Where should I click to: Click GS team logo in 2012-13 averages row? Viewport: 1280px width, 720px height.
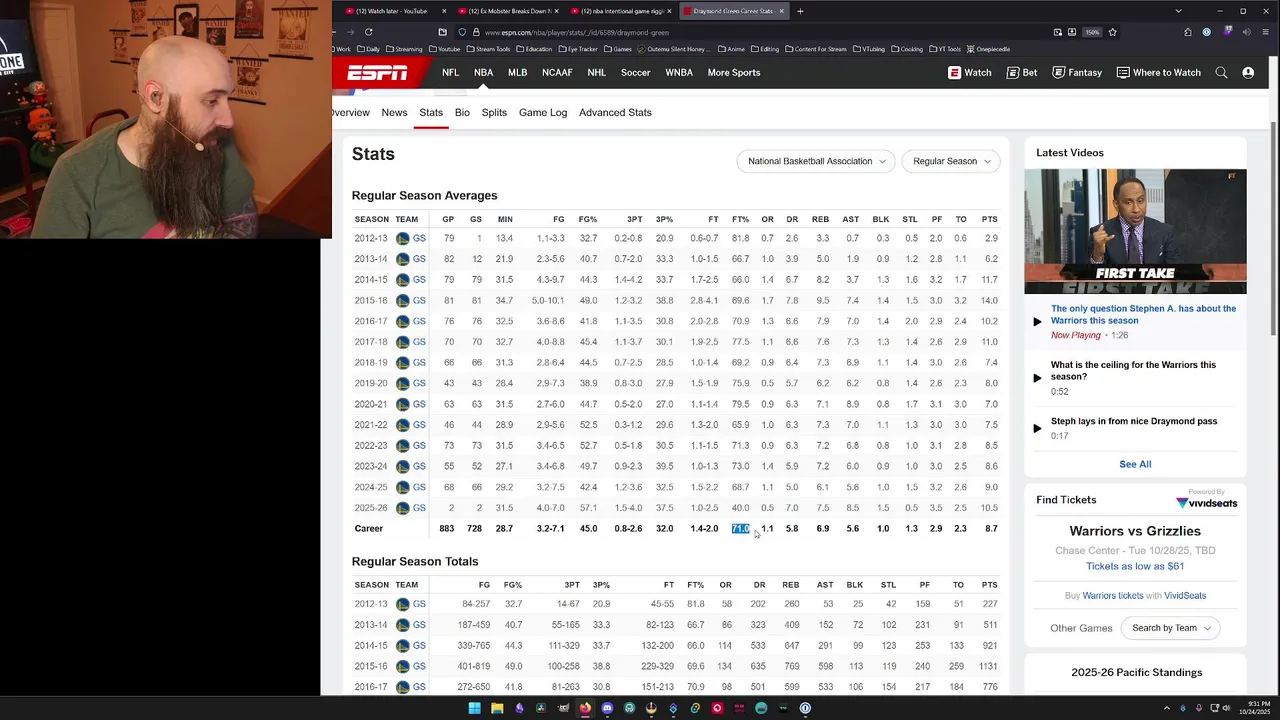coord(403,238)
